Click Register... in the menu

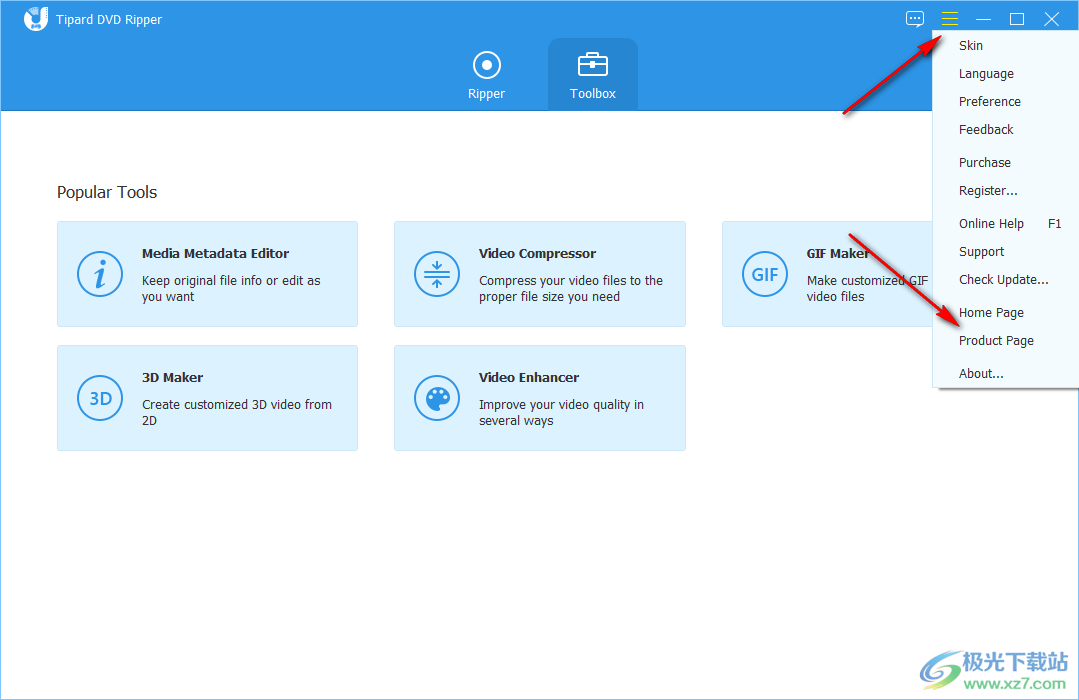tap(988, 191)
